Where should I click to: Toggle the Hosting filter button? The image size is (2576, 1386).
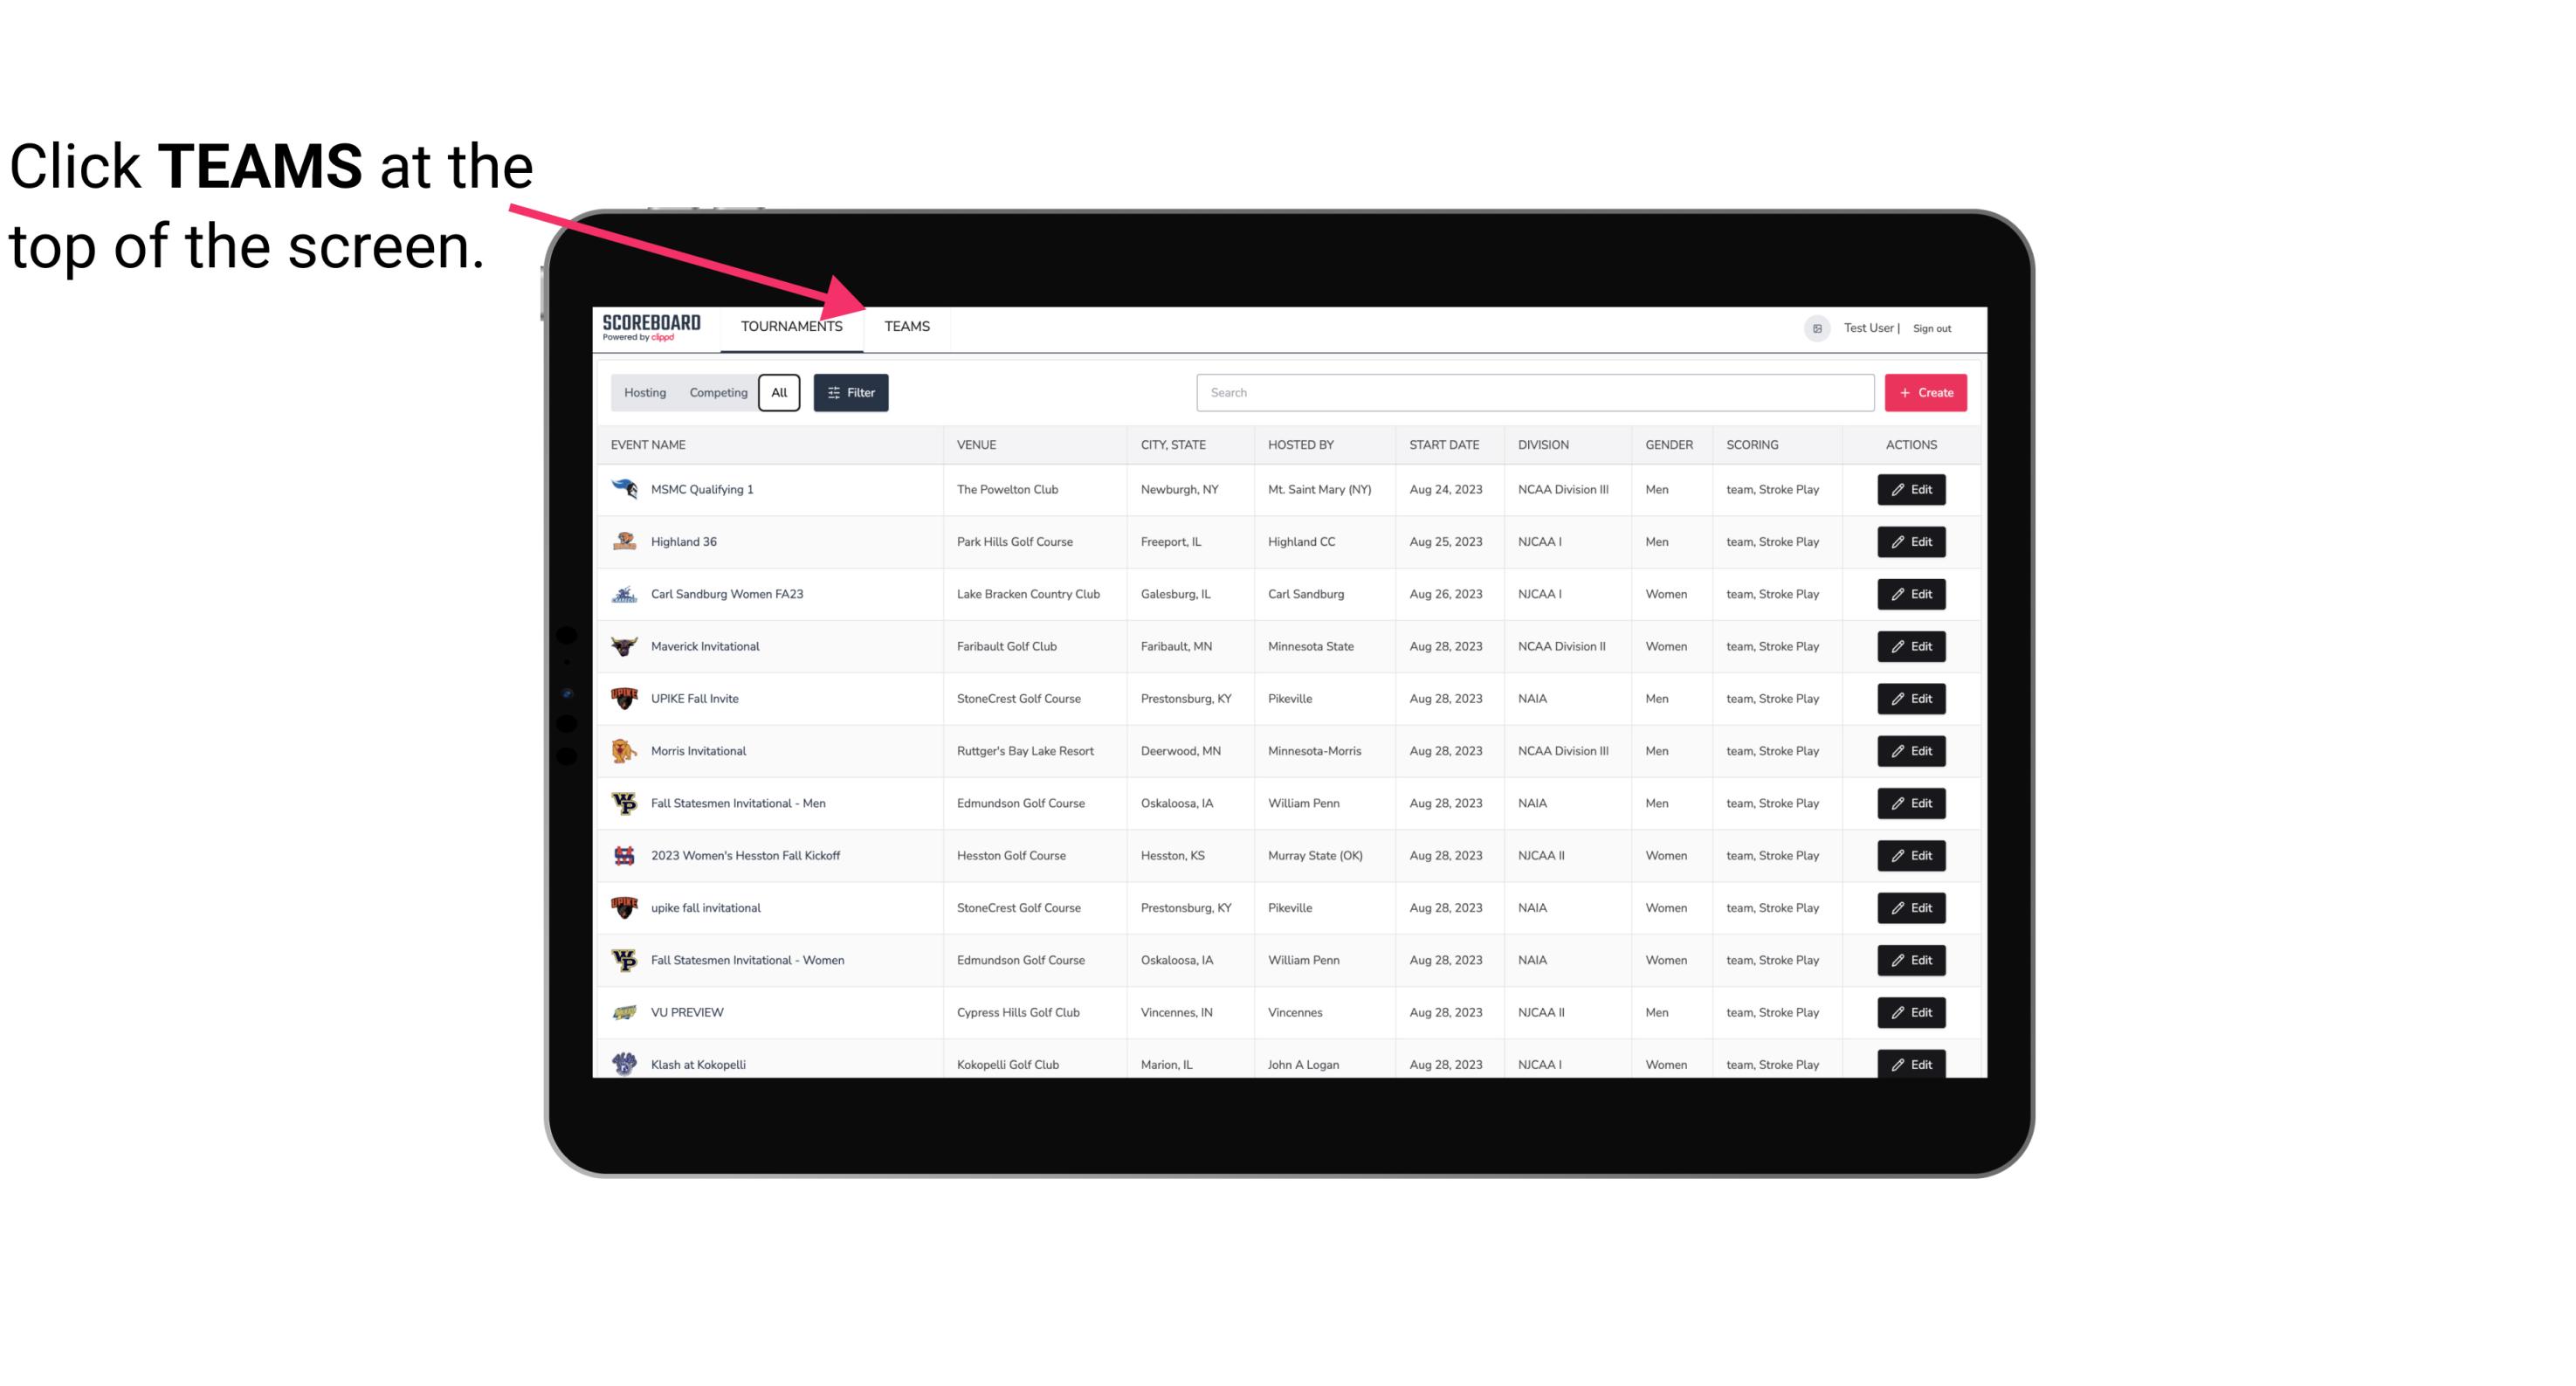click(x=644, y=393)
